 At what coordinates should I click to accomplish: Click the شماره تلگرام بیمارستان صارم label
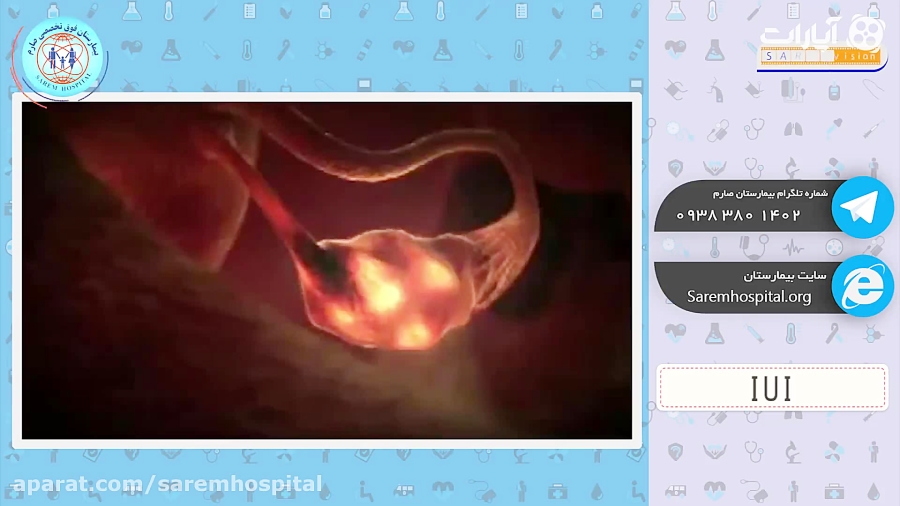tap(770, 193)
